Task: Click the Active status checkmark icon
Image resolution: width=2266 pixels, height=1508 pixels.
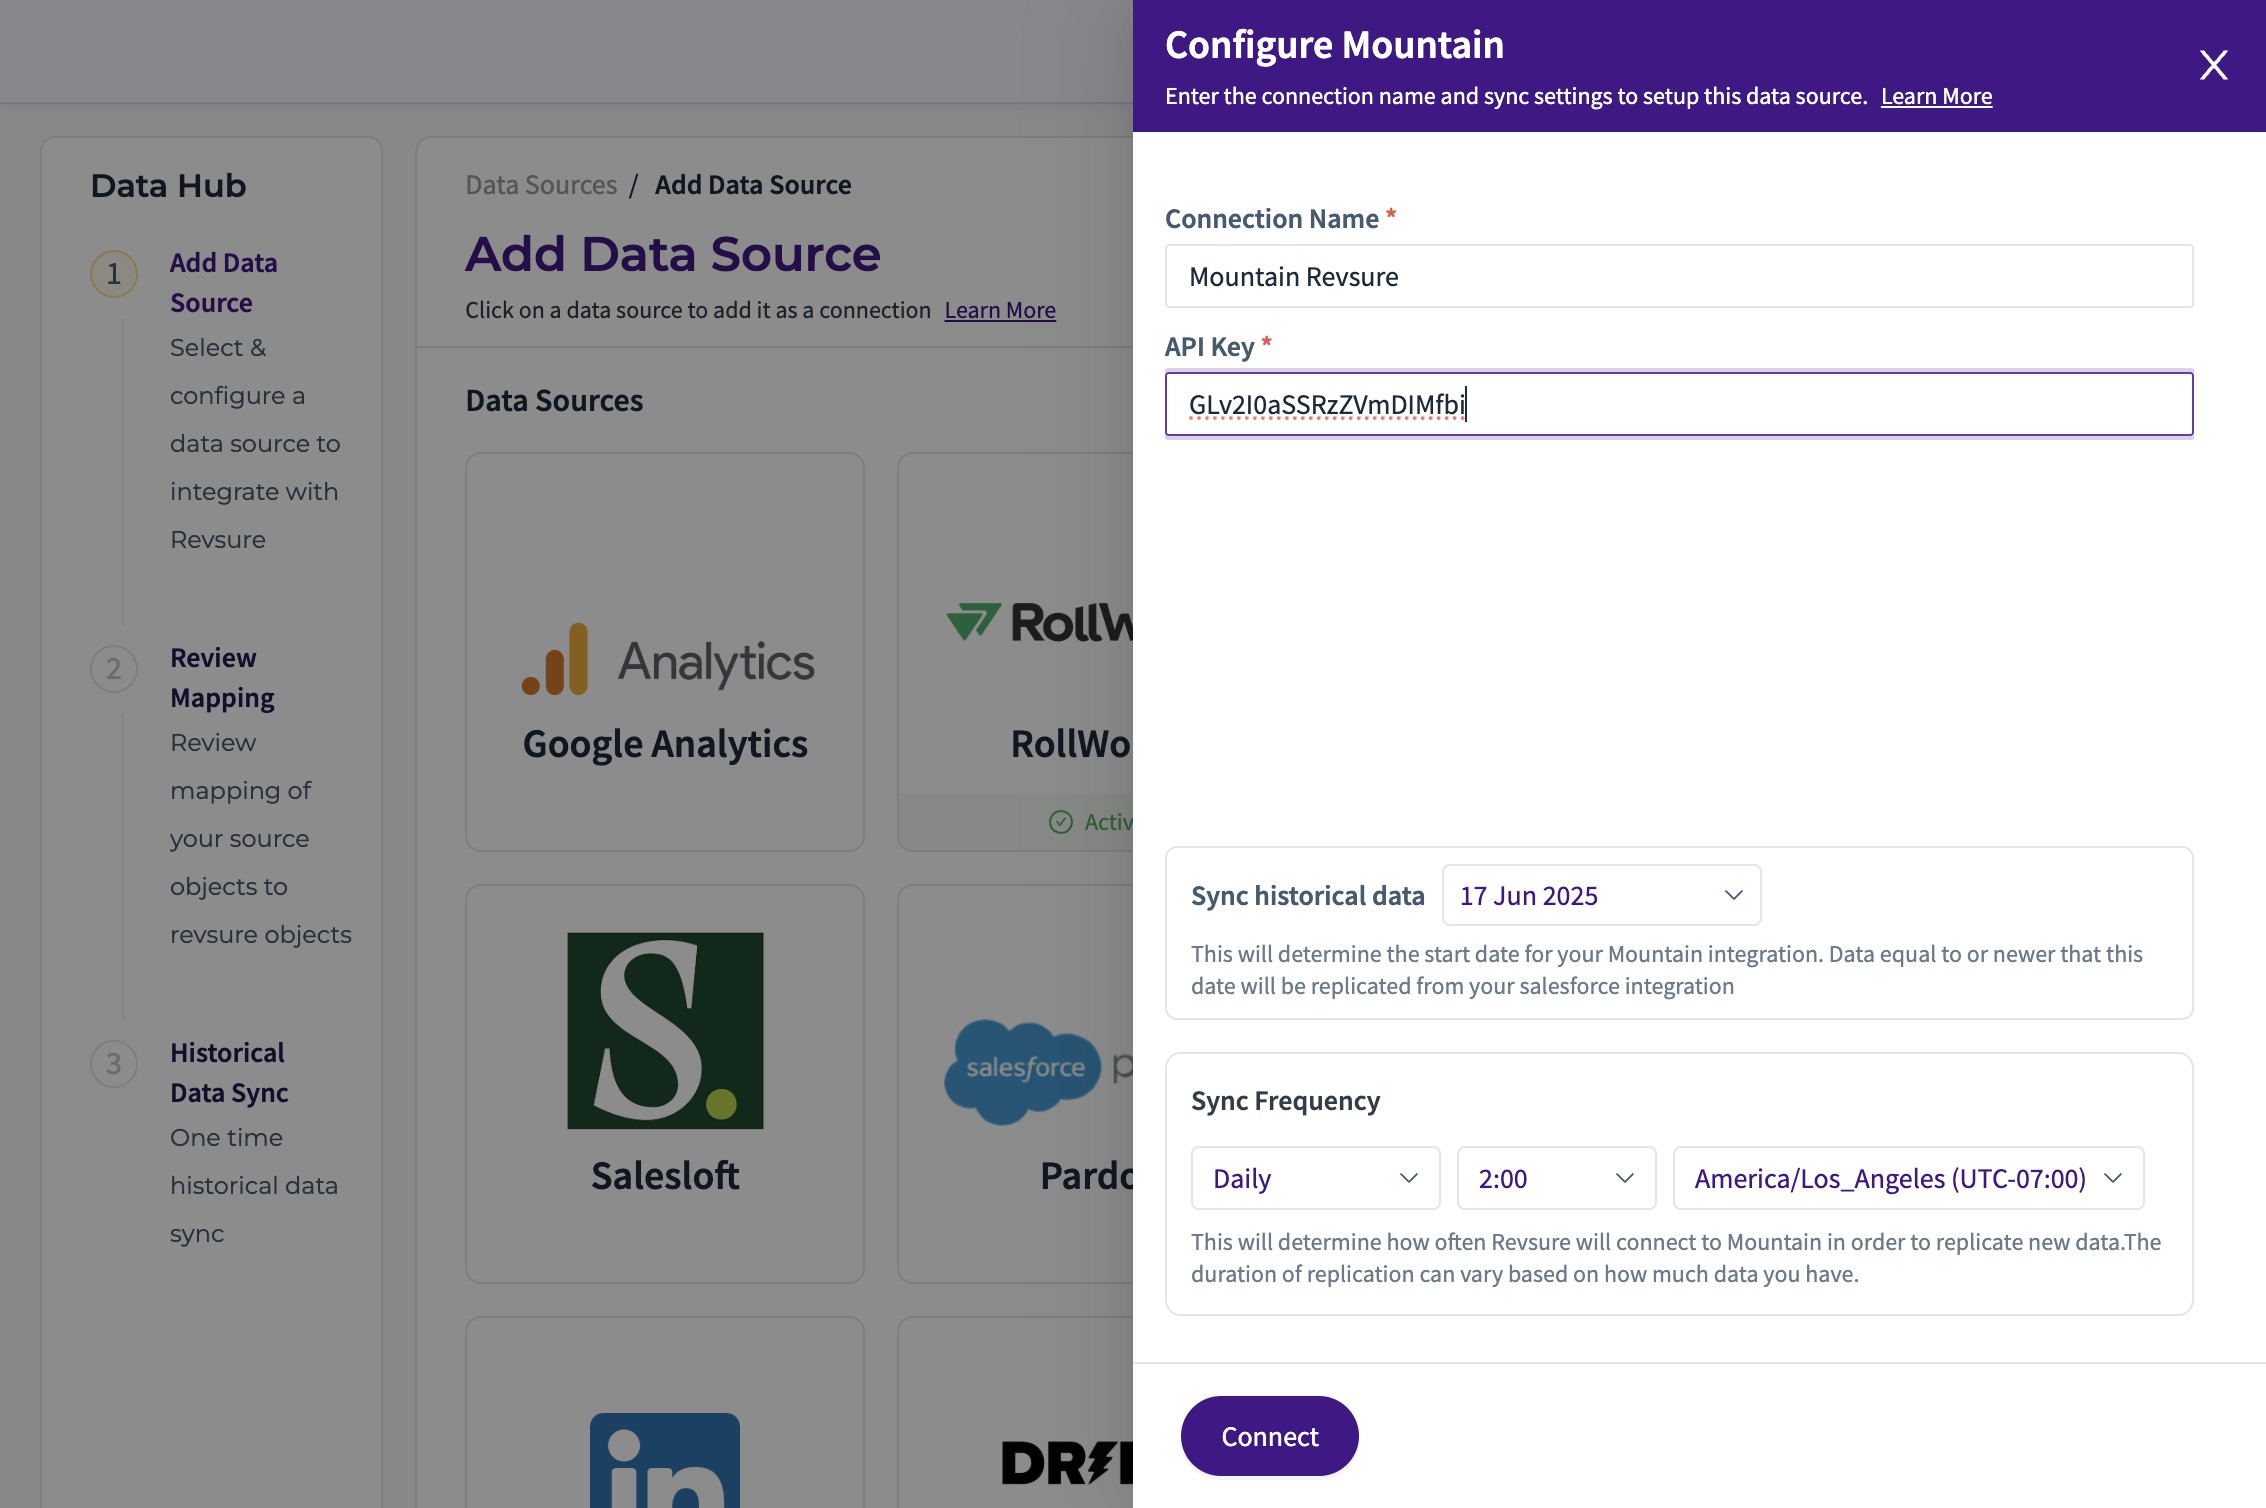Action: click(1060, 822)
